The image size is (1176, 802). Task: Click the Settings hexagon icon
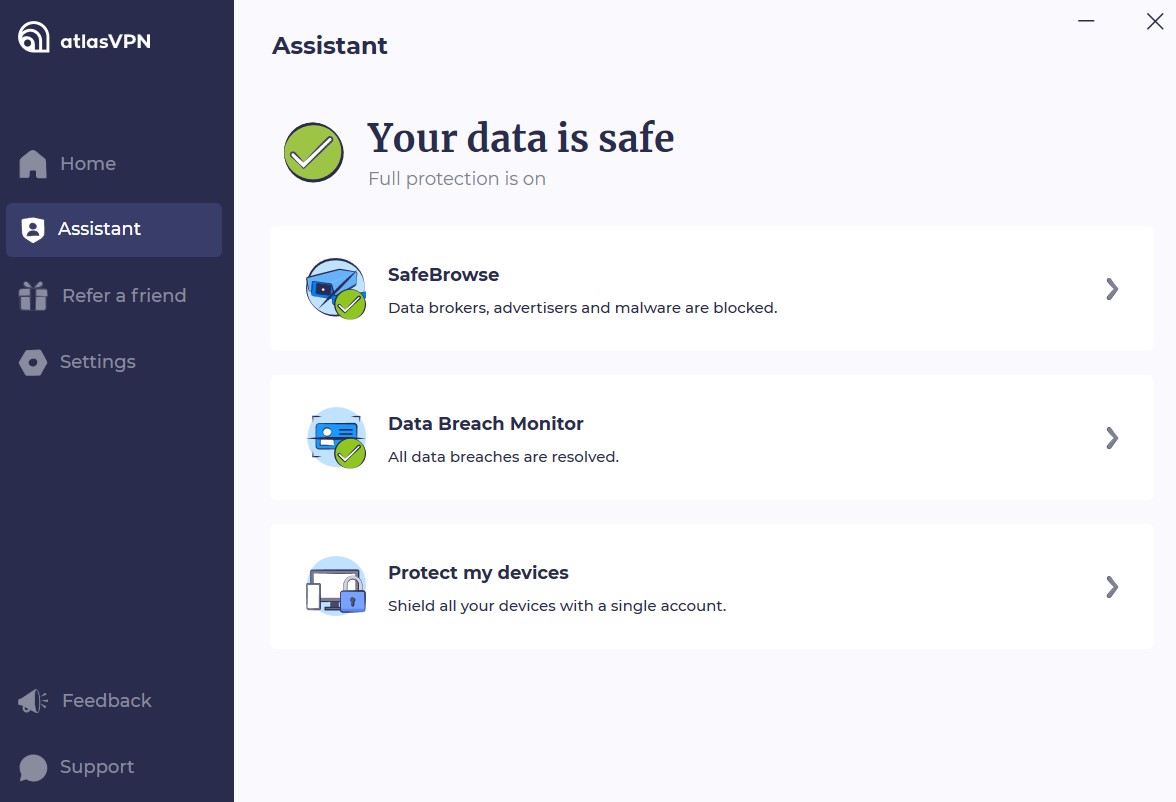point(33,362)
